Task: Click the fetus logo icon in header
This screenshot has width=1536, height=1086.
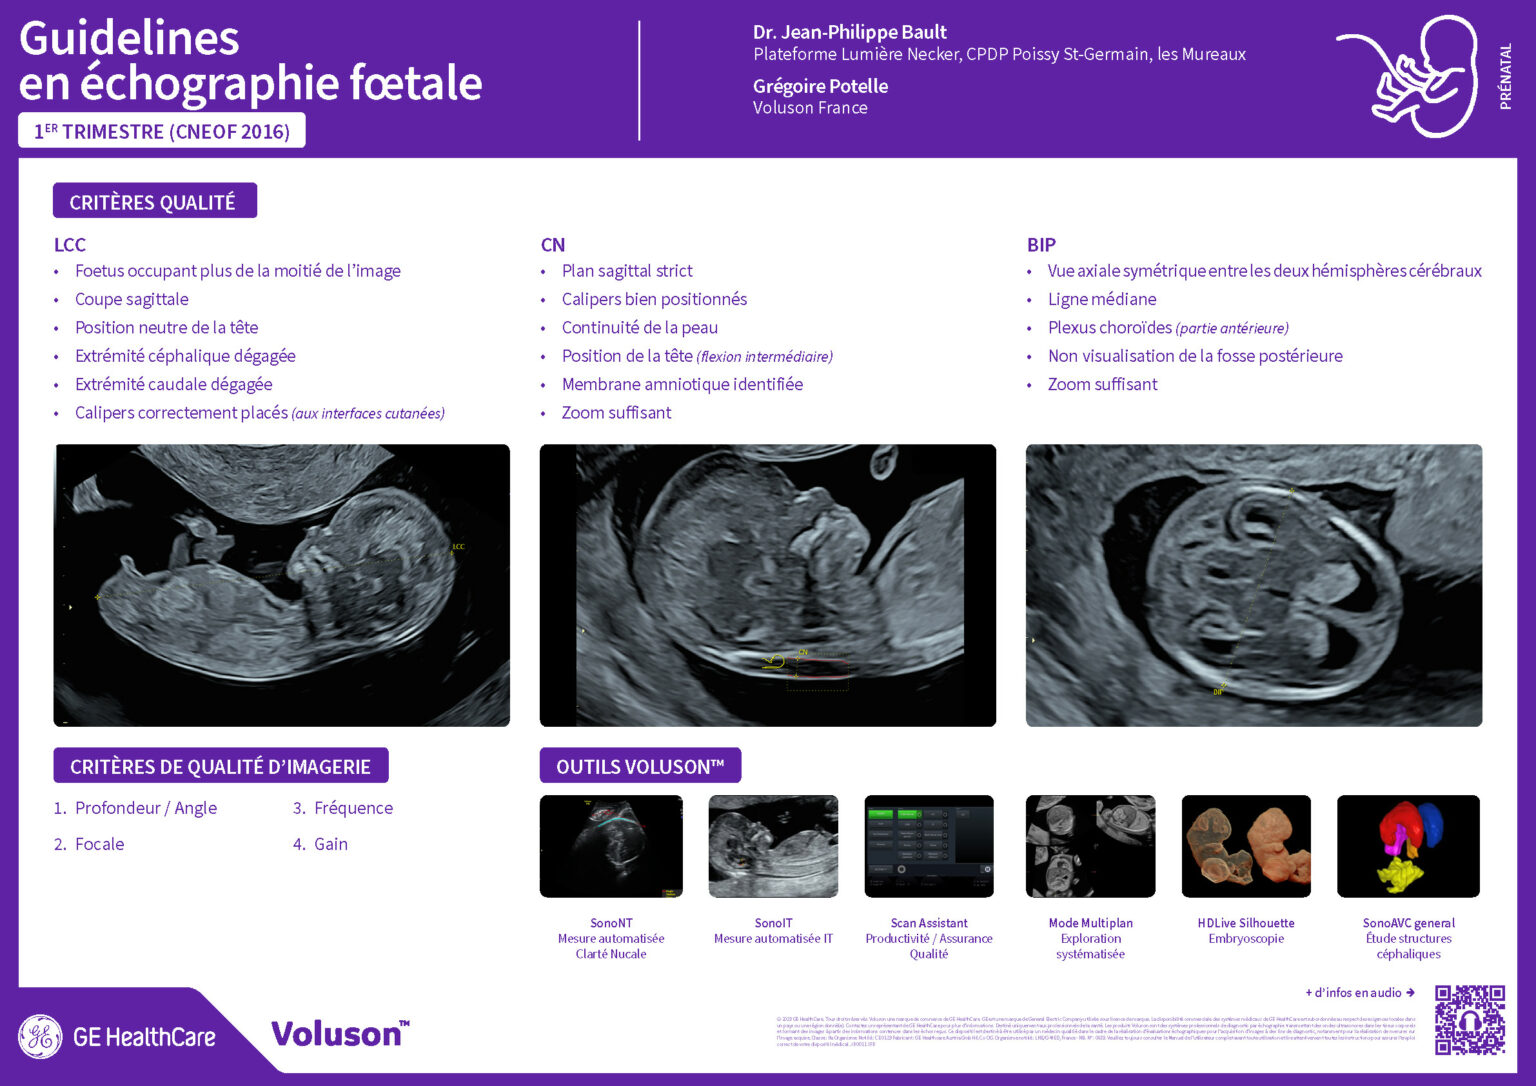Action: (x=1408, y=76)
